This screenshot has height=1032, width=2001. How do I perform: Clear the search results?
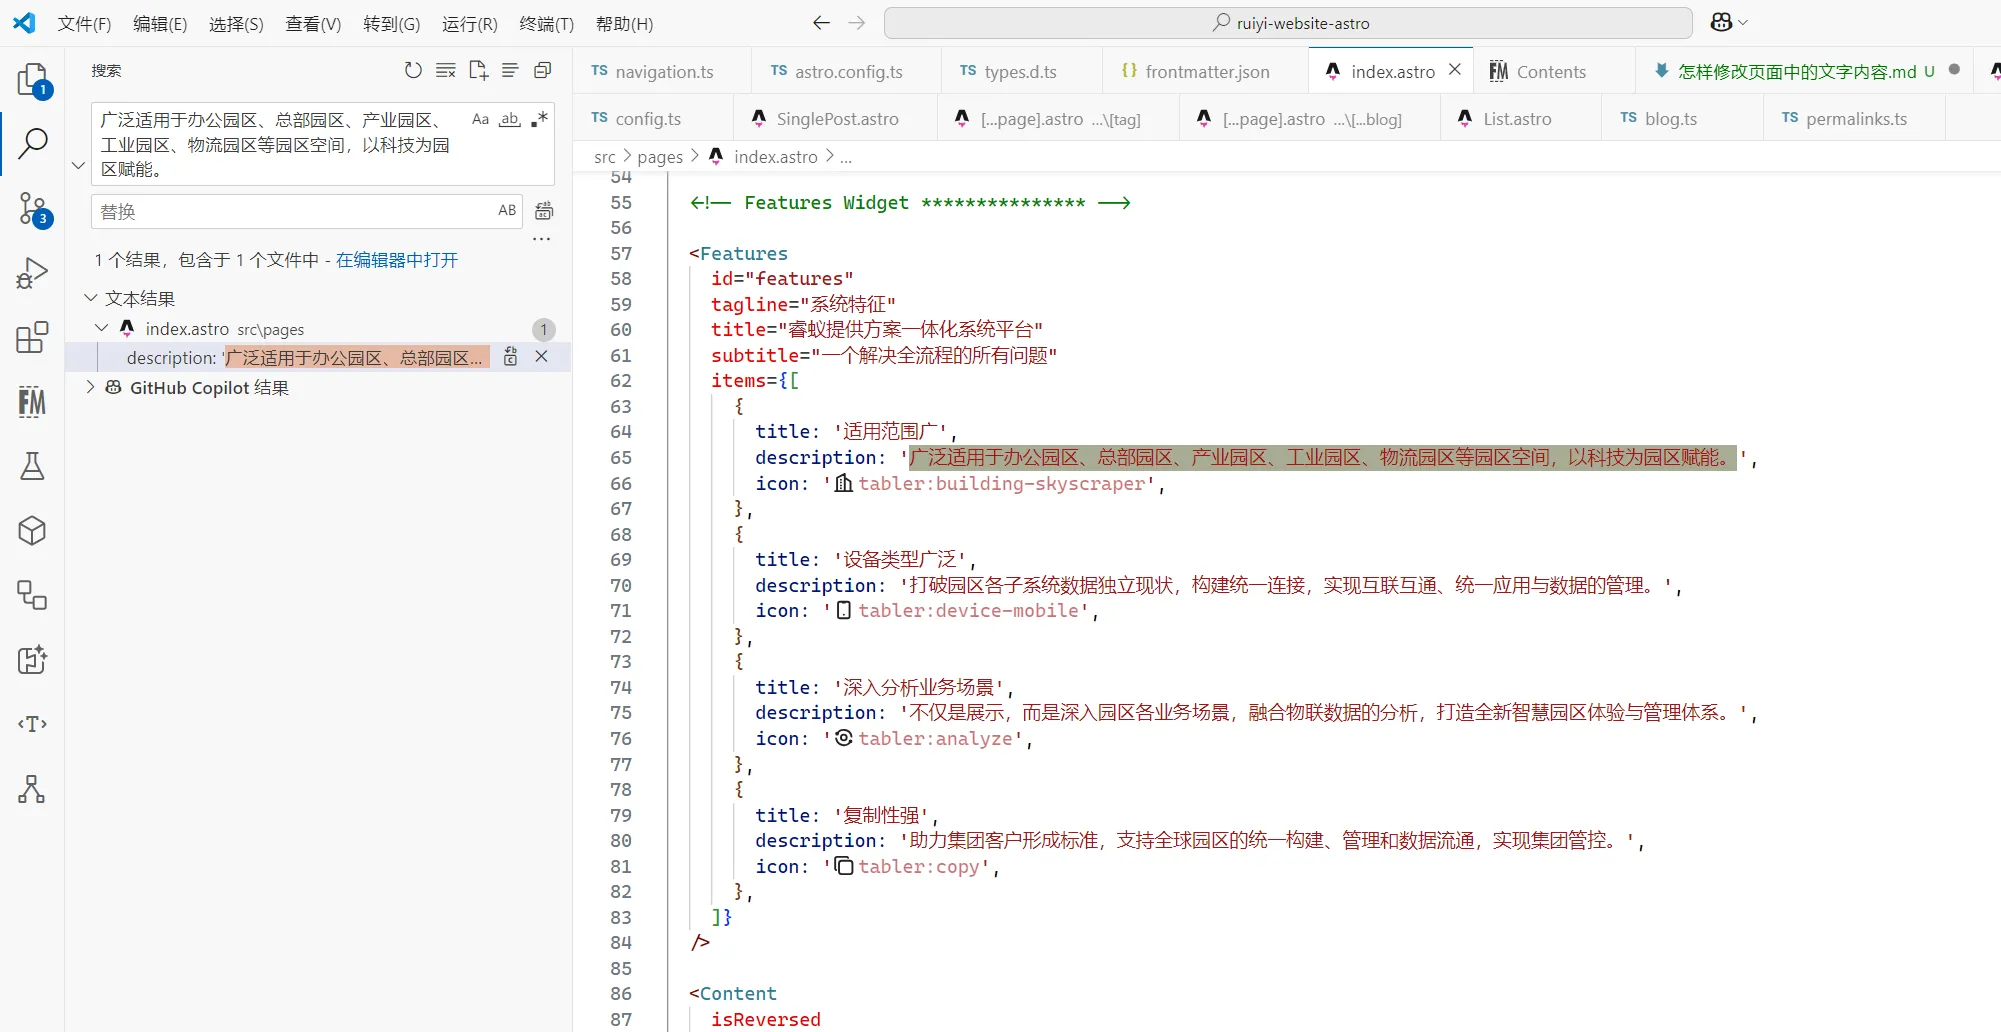click(446, 70)
